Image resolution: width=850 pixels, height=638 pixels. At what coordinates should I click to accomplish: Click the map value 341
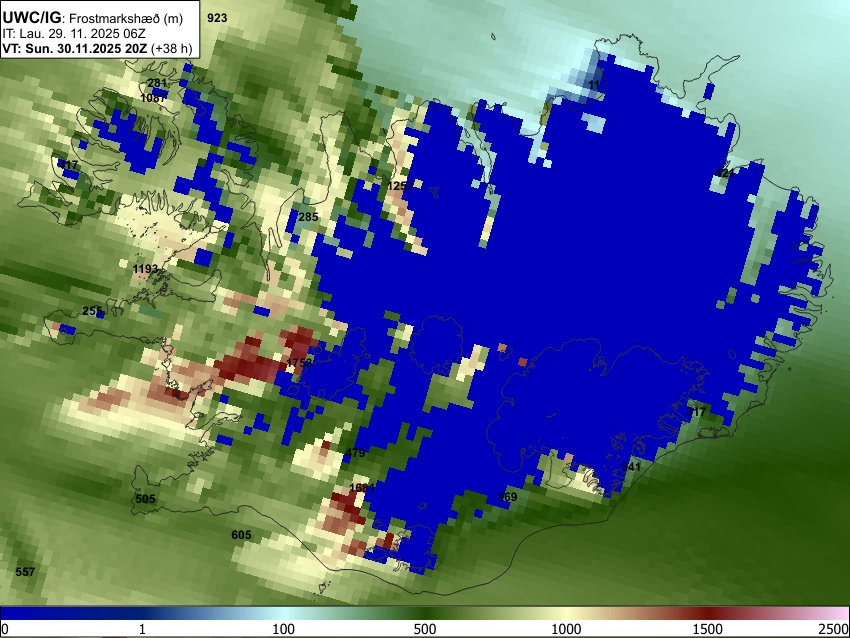[631, 467]
